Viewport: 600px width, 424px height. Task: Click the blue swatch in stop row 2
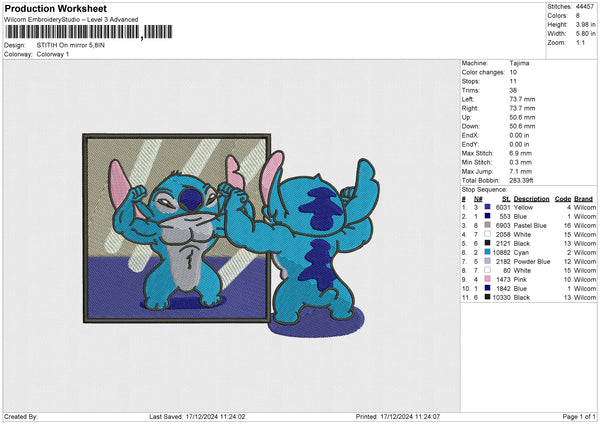pyautogui.click(x=487, y=216)
